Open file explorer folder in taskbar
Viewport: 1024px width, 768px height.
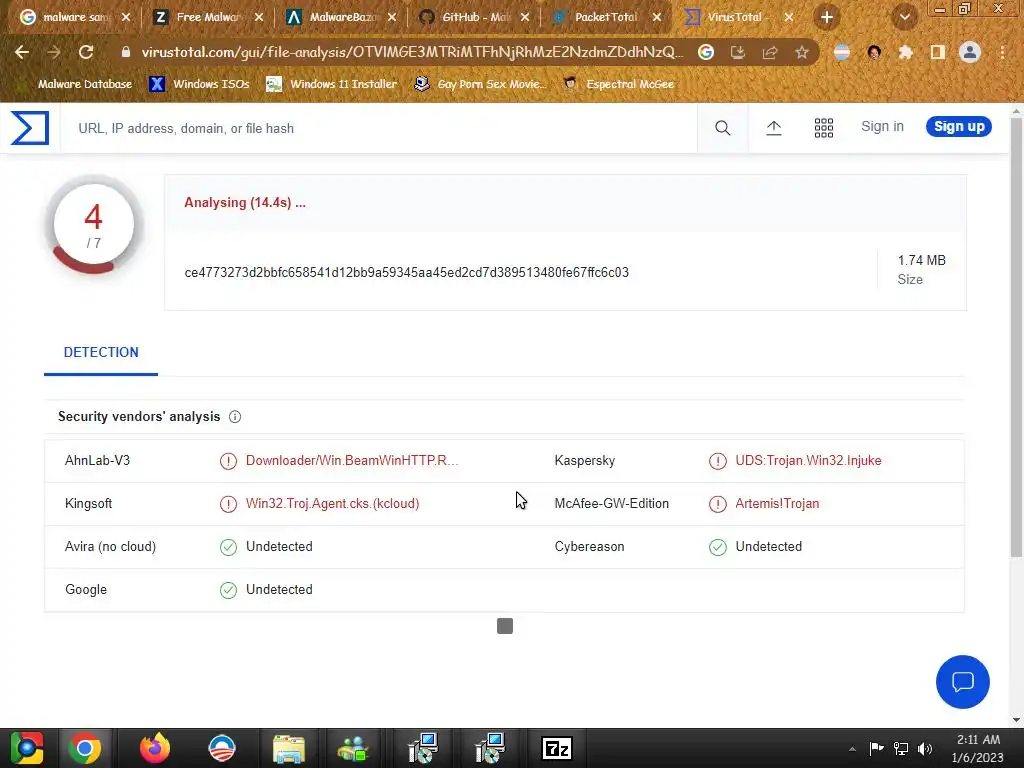tap(289, 748)
